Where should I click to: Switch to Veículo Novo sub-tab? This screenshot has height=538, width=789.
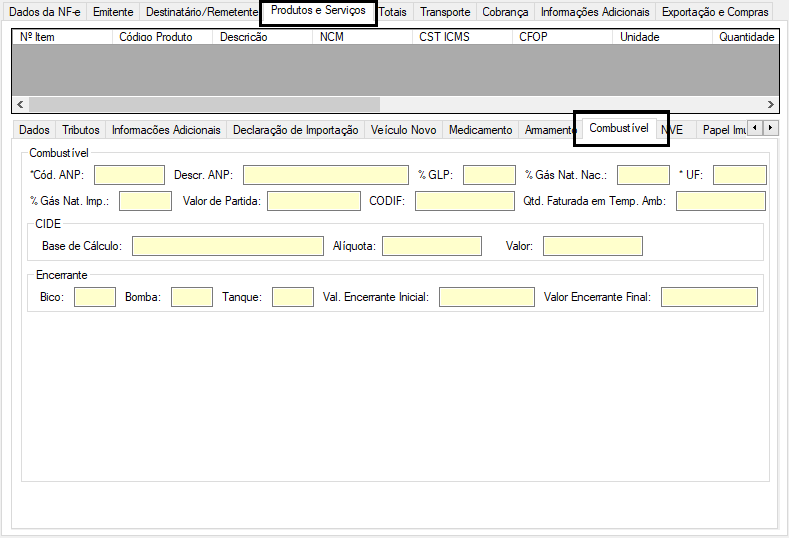(x=404, y=130)
